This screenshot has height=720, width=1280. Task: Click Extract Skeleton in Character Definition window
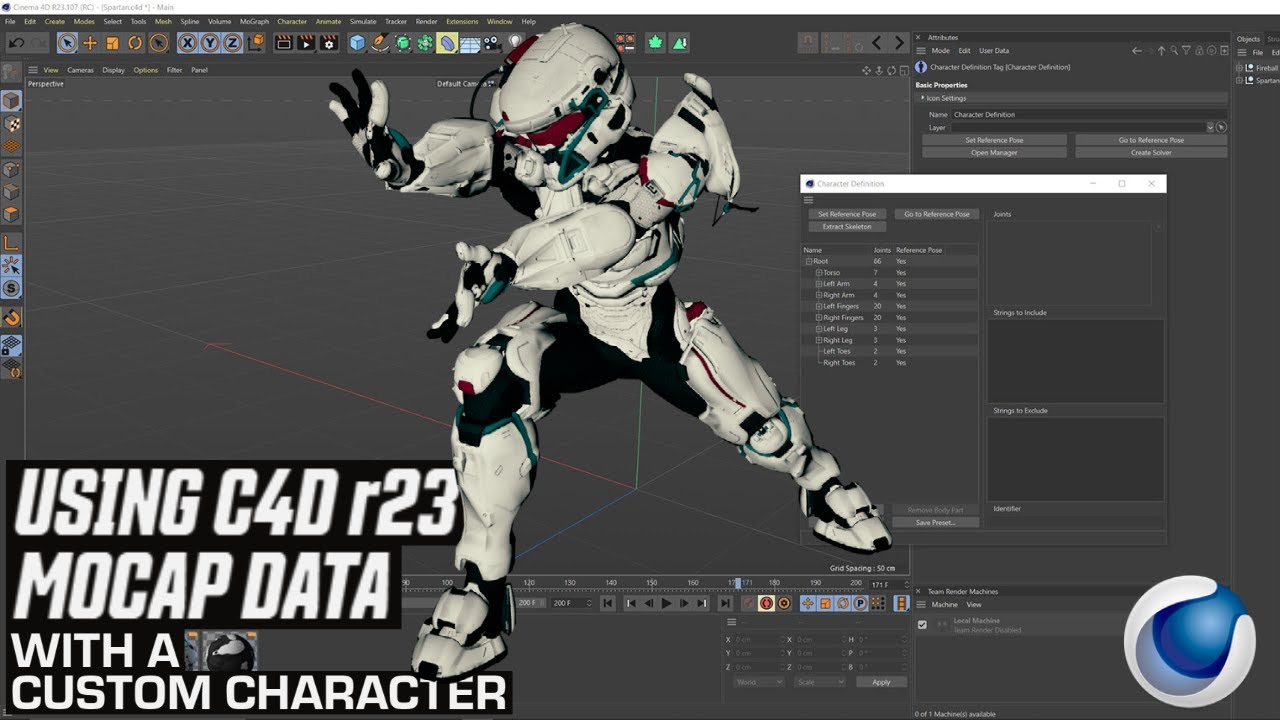point(847,226)
